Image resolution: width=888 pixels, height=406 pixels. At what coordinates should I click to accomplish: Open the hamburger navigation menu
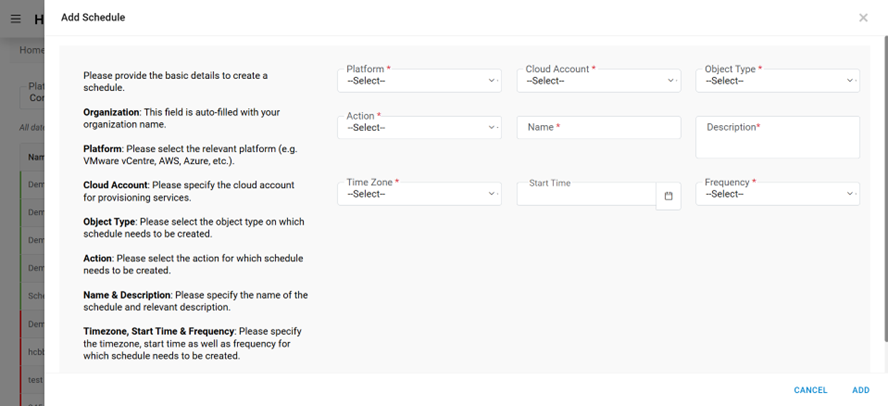click(15, 19)
